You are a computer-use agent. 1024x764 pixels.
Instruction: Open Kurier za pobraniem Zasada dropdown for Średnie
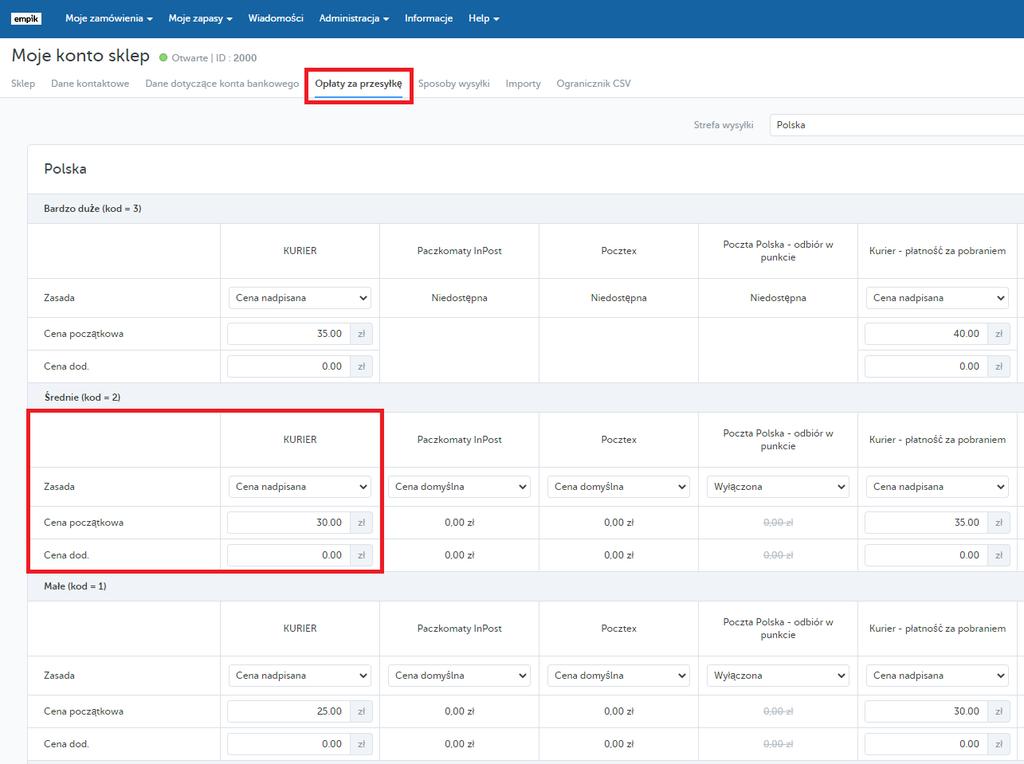click(x=937, y=486)
